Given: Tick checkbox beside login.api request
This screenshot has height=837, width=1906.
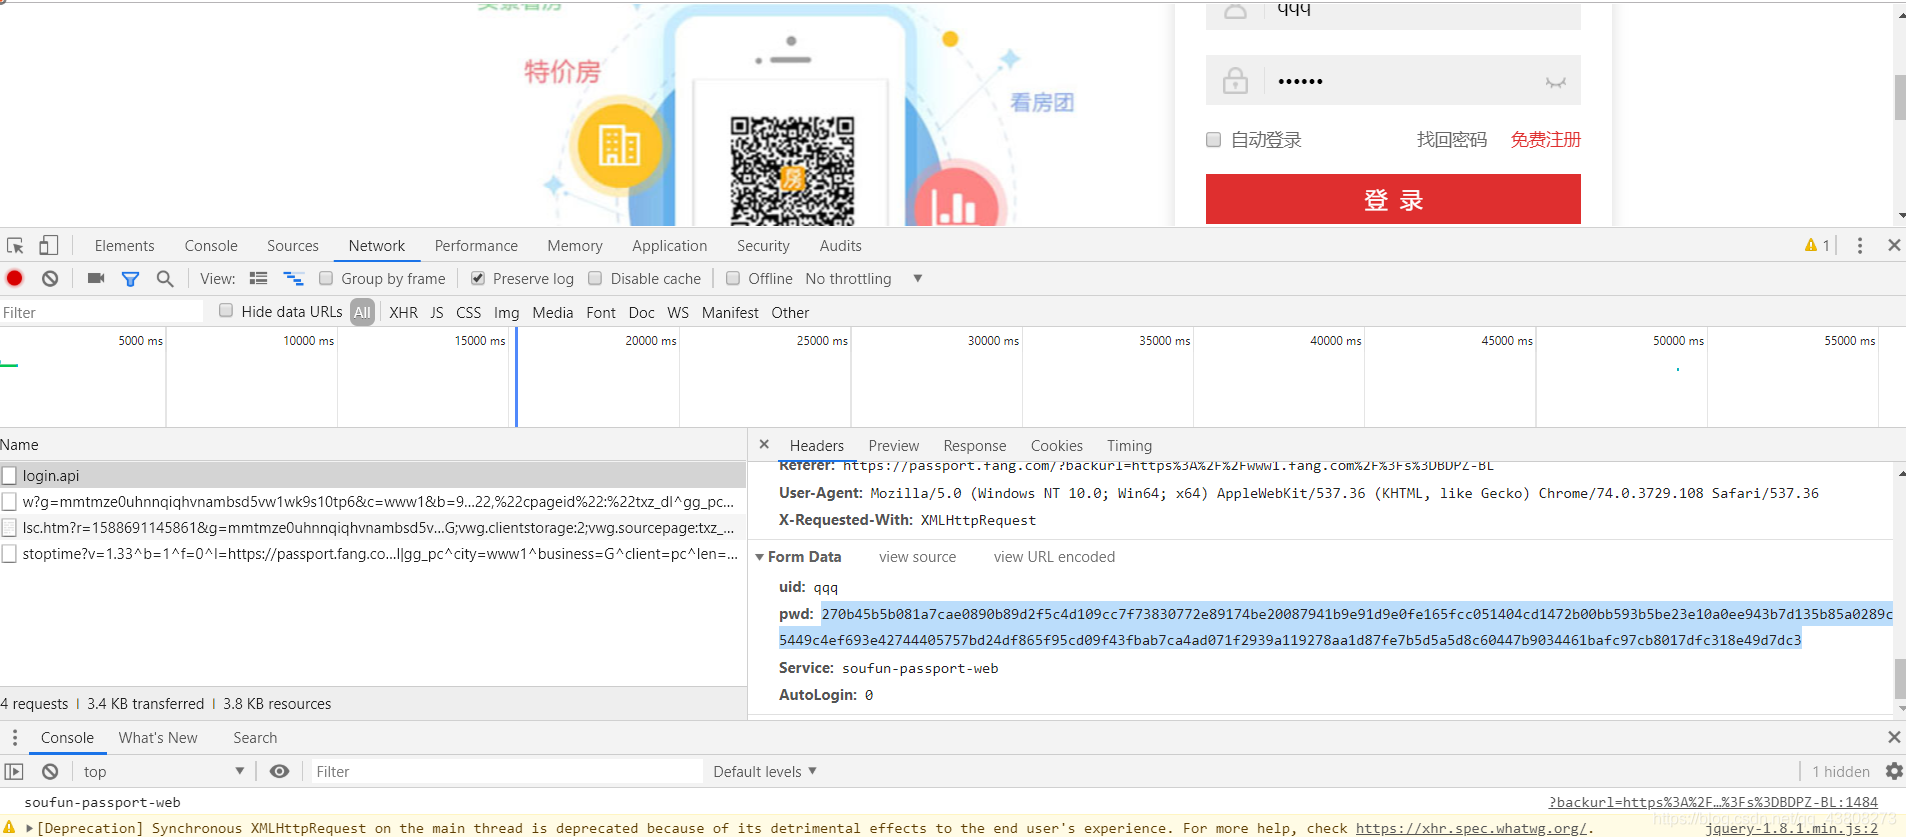Looking at the screenshot, I should (9, 476).
